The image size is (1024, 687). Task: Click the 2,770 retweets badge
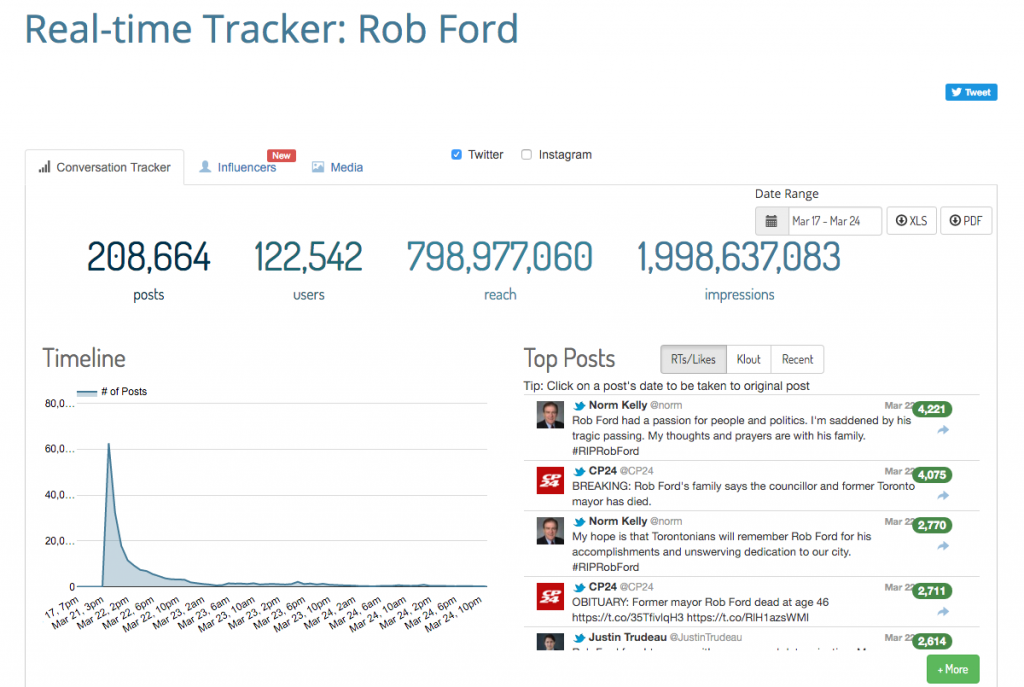click(x=932, y=525)
